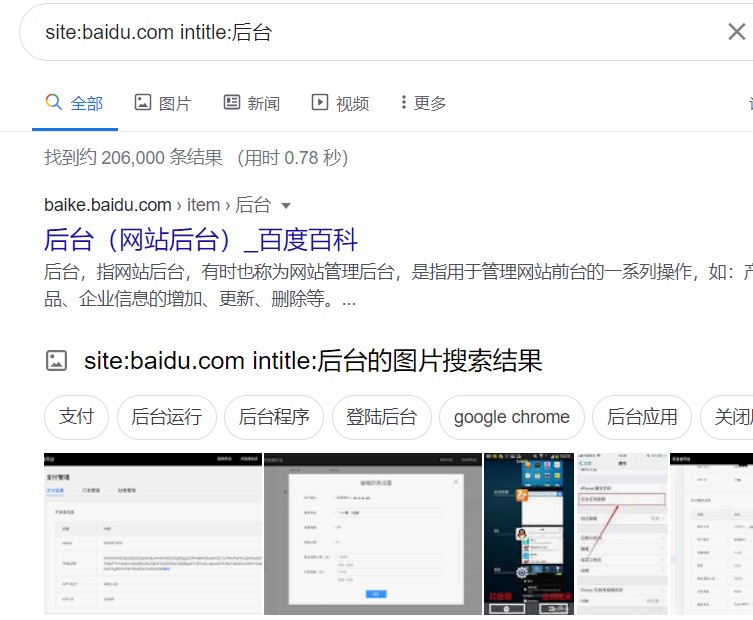This screenshot has width=753, height=620.
Task: Open the dialog form screenshot thumbnail
Action: coord(373,534)
